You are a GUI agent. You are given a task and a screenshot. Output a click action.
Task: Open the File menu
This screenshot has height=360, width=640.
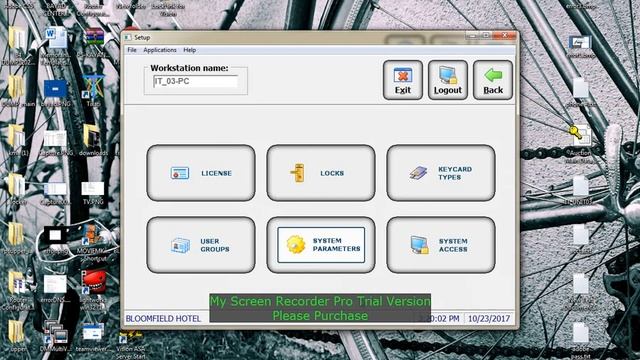click(x=132, y=50)
